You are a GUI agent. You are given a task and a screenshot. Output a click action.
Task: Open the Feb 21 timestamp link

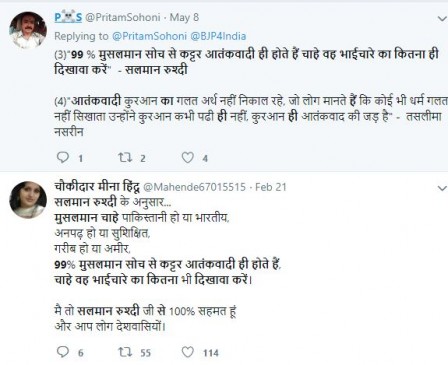[271, 187]
